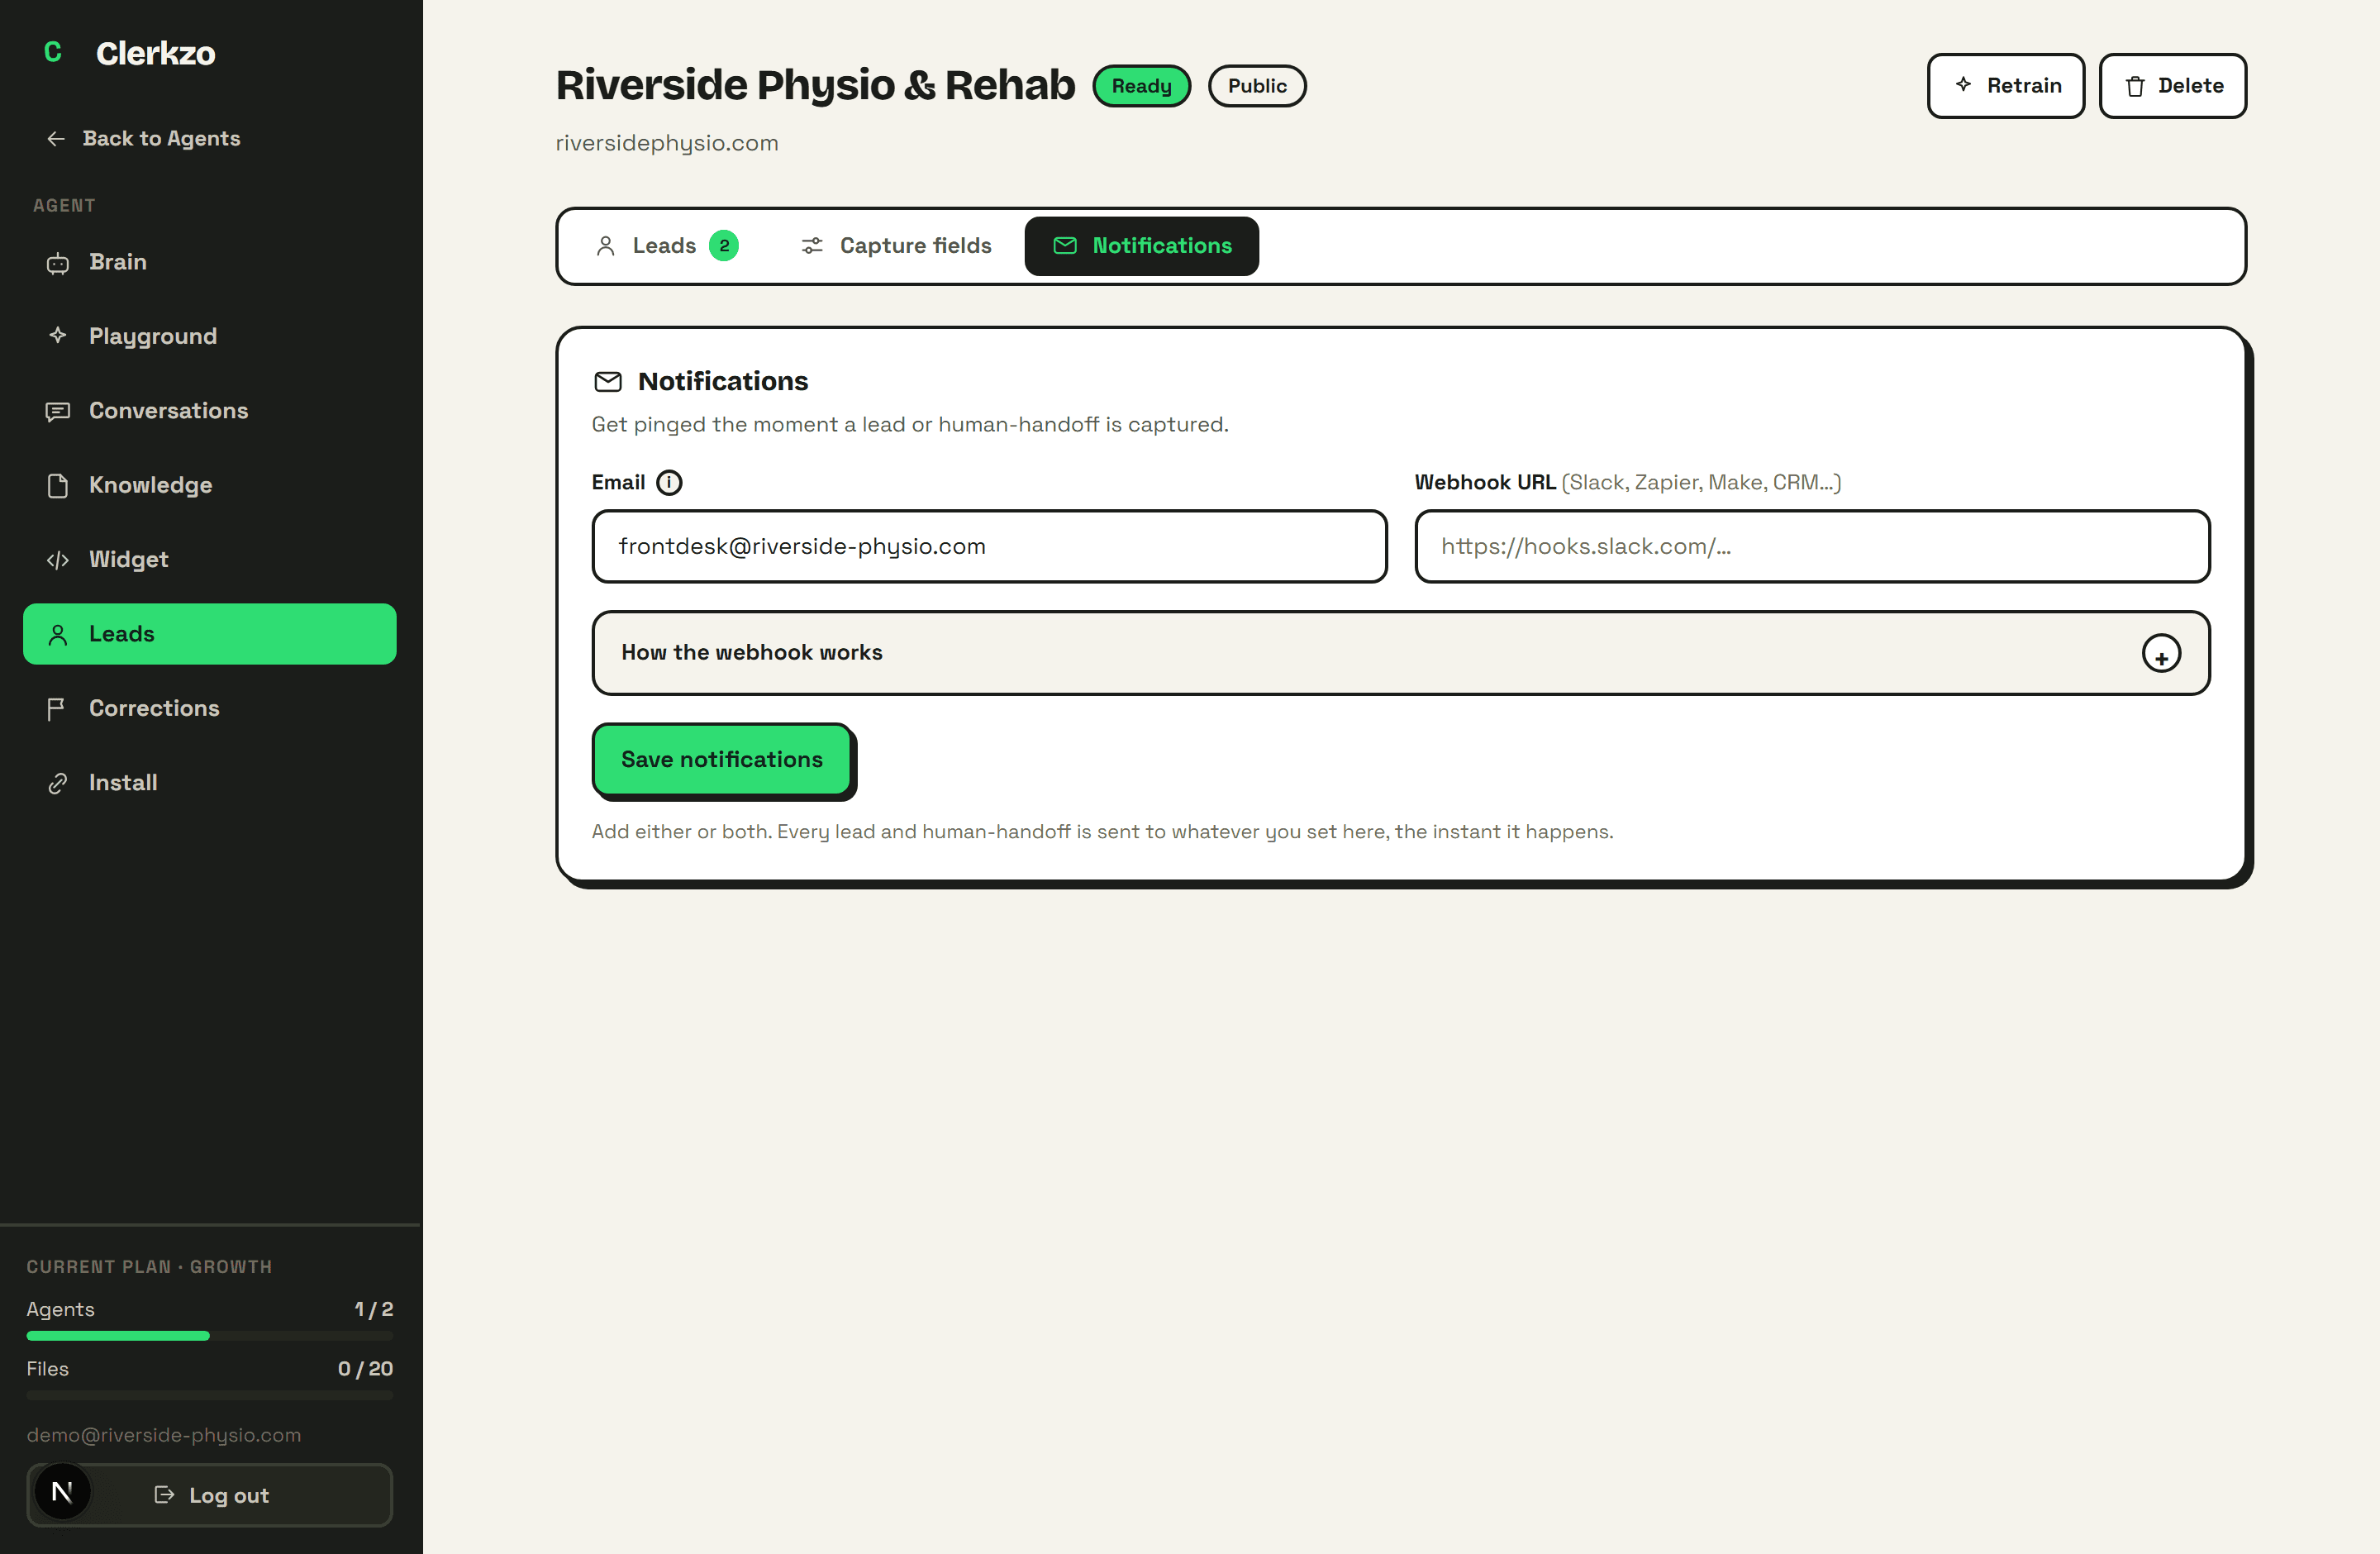Click the Agents usage progress bar

[210, 1336]
